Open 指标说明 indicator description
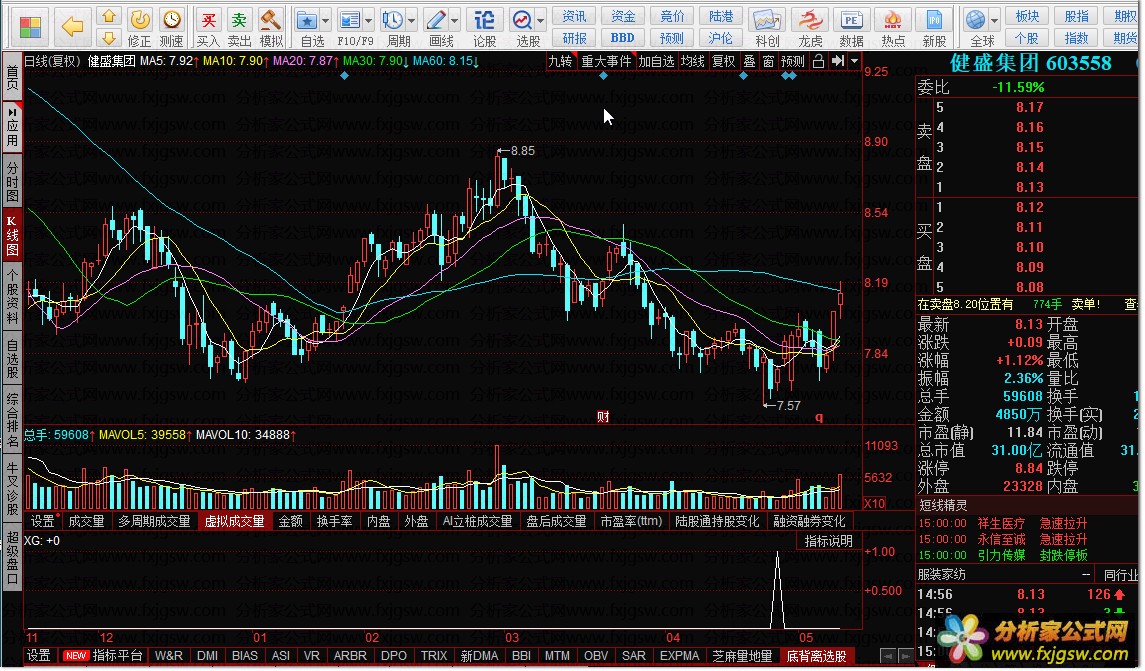Screen dimensions: 1145x671 click(x=828, y=541)
